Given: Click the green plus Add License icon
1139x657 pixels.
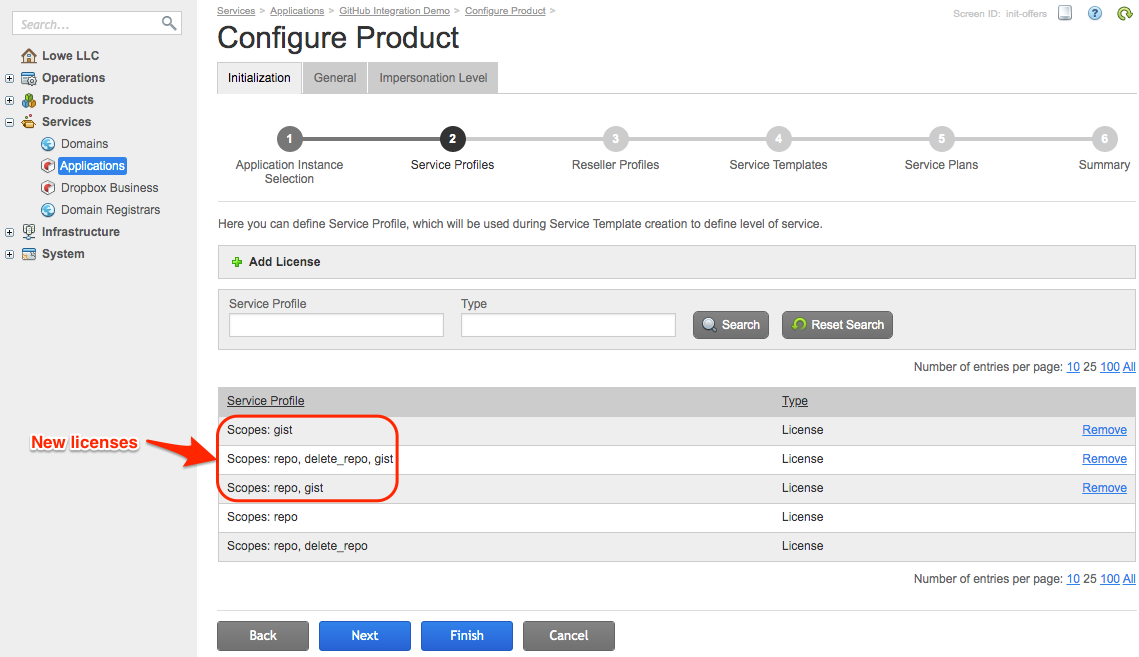Looking at the screenshot, I should (237, 262).
